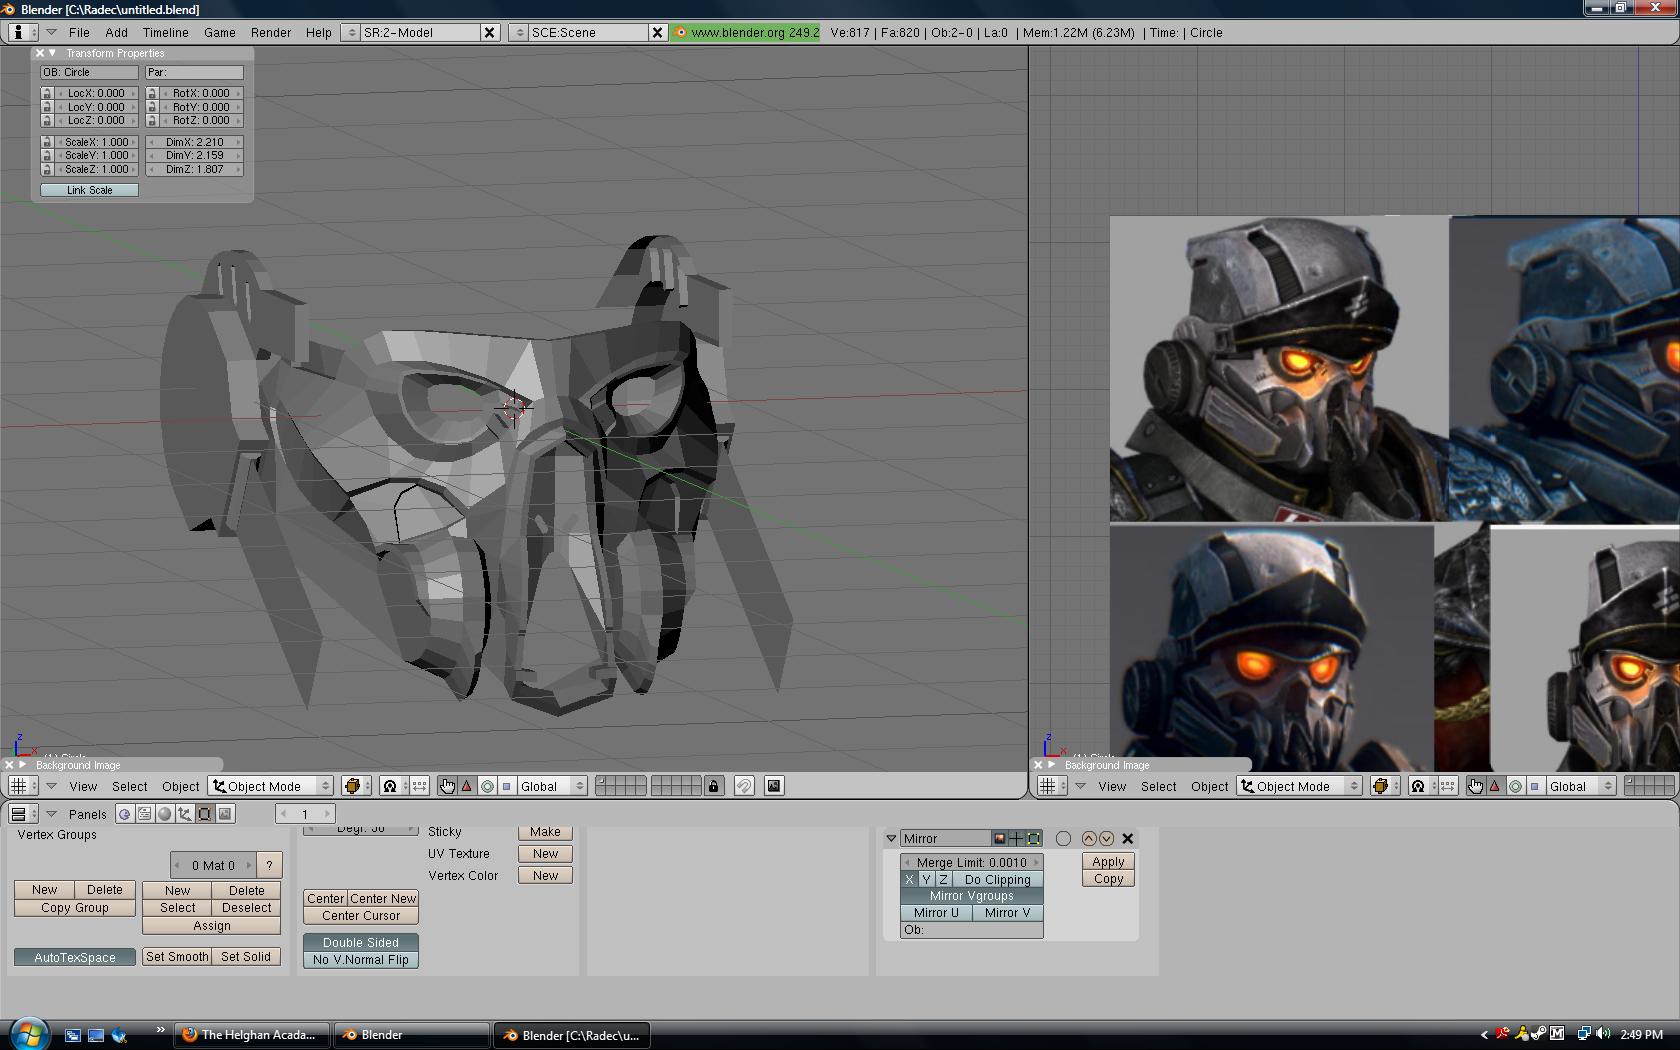
Task: Click the left 3D view window type icon
Action: pos(23,786)
